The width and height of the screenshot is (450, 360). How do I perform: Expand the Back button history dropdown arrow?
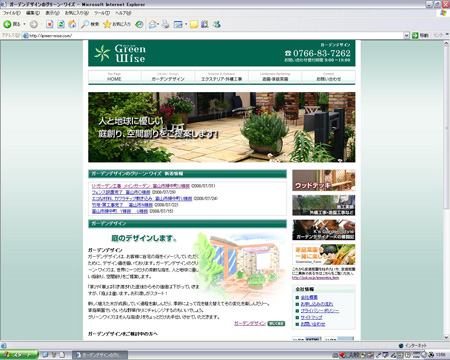25,24
